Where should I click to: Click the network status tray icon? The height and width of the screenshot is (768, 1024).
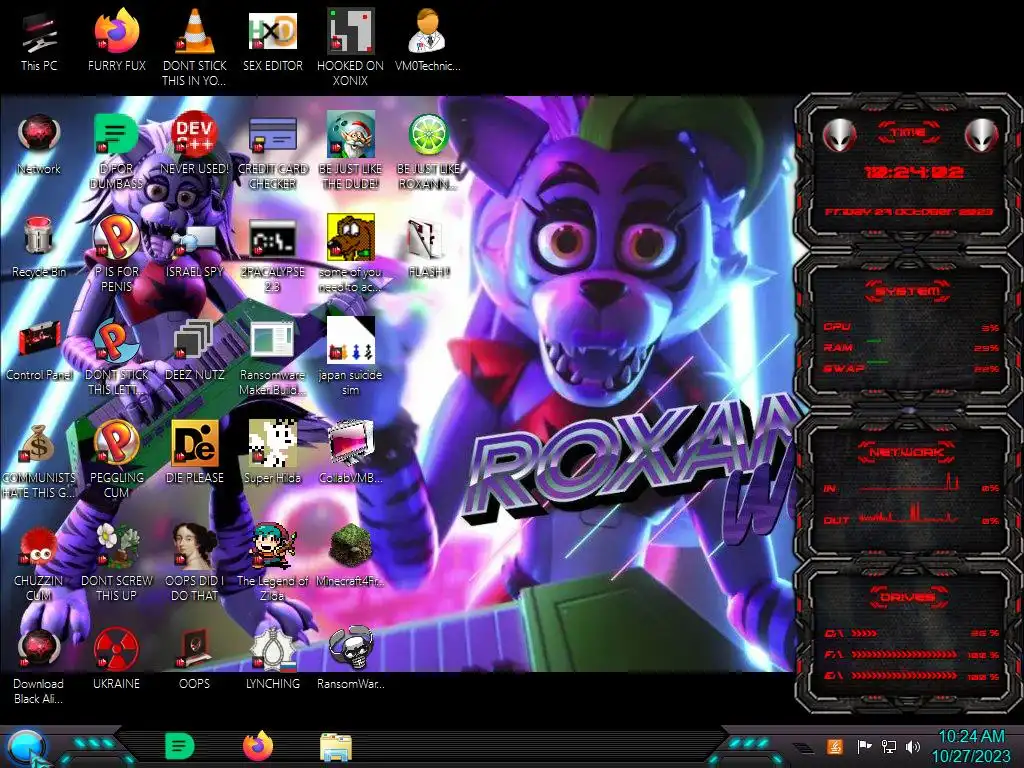888,746
